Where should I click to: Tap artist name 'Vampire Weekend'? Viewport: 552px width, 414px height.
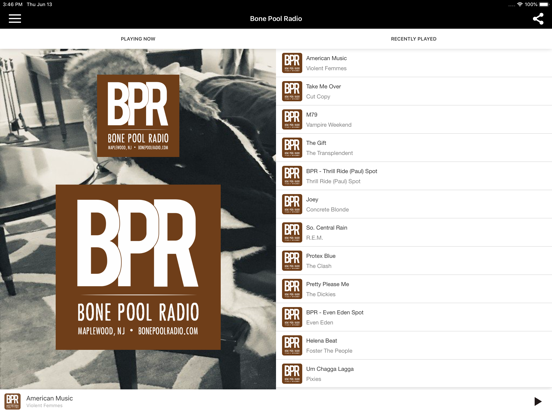(x=328, y=125)
